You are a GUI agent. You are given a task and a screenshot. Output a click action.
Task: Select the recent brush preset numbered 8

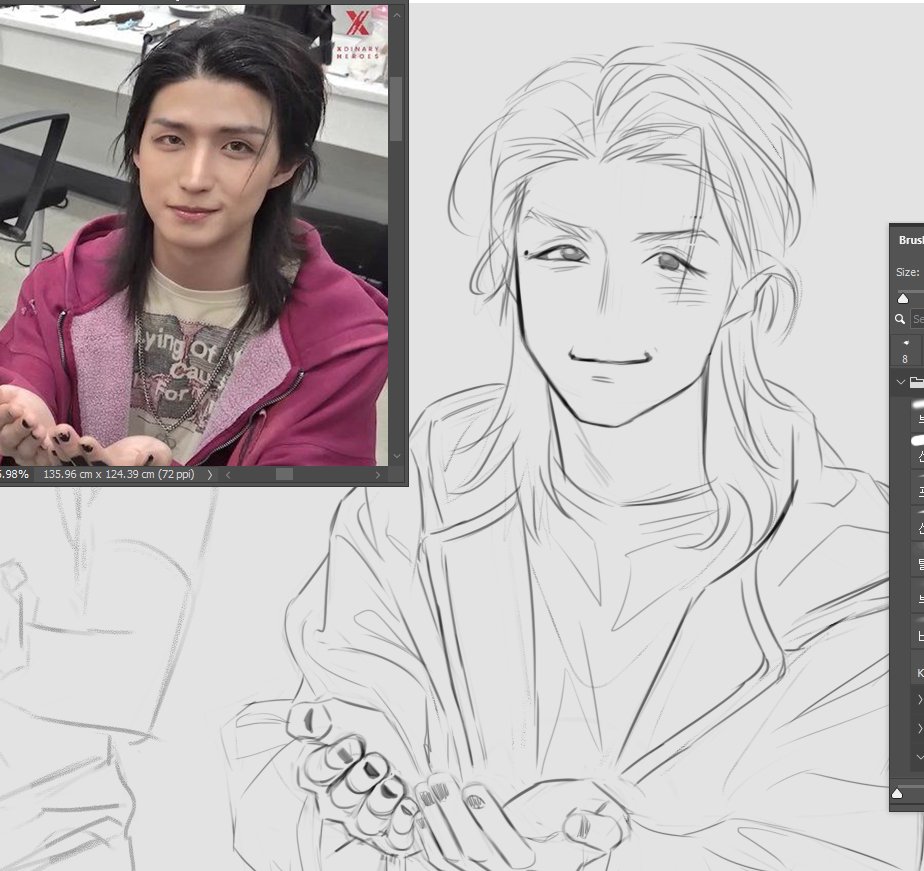click(x=905, y=351)
